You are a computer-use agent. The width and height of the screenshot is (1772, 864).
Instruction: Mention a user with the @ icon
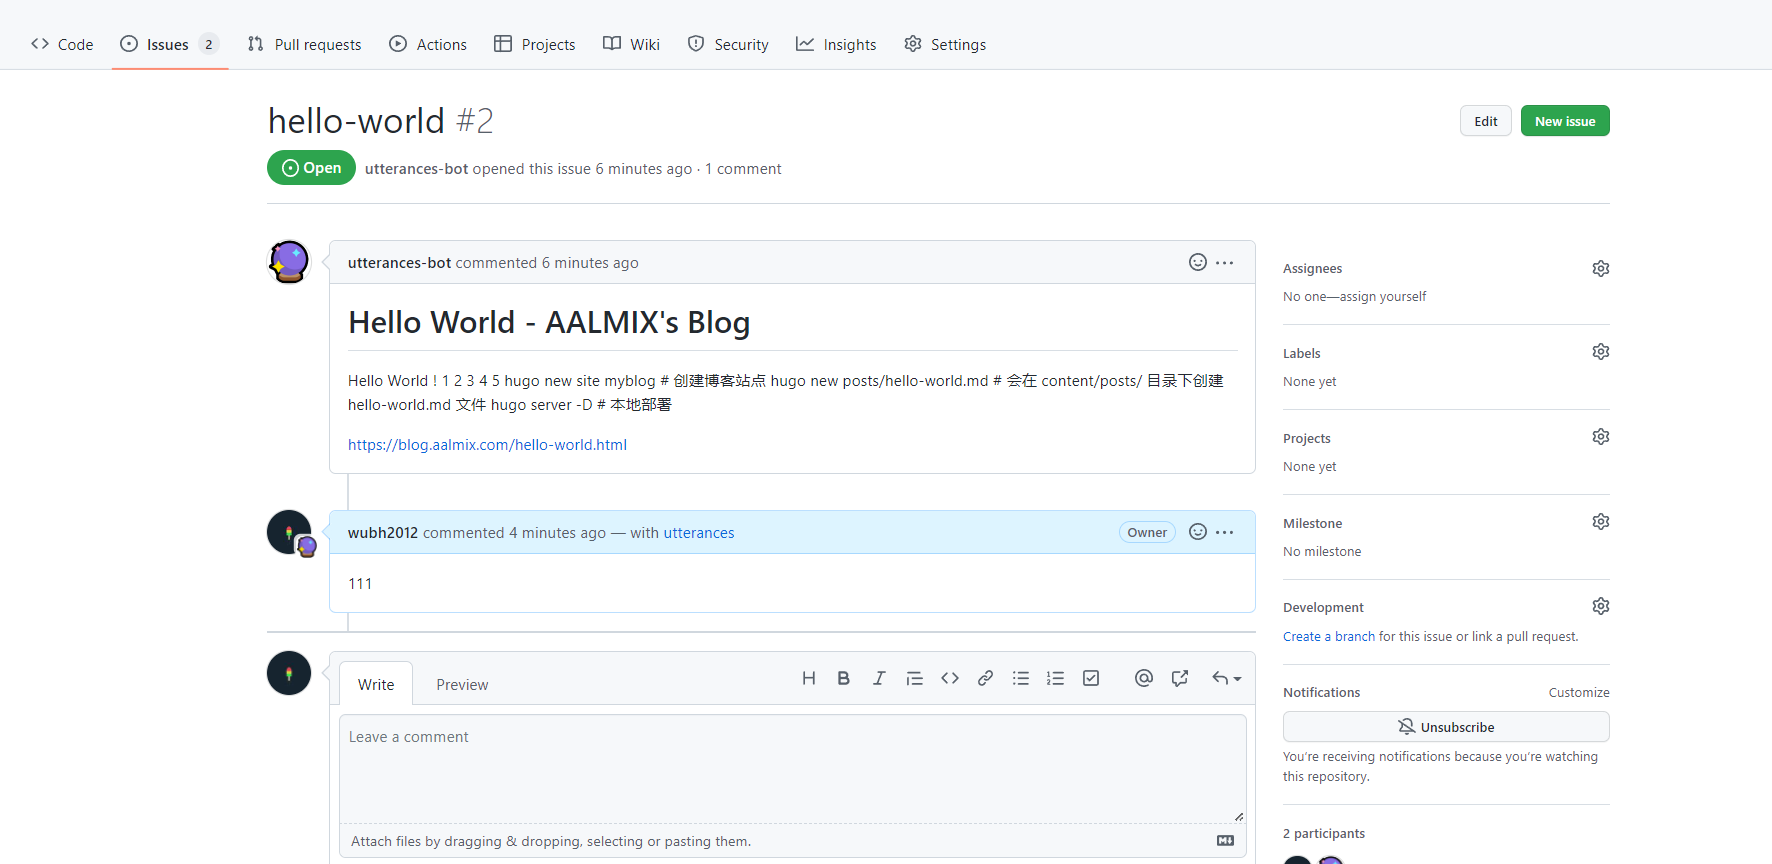point(1144,678)
